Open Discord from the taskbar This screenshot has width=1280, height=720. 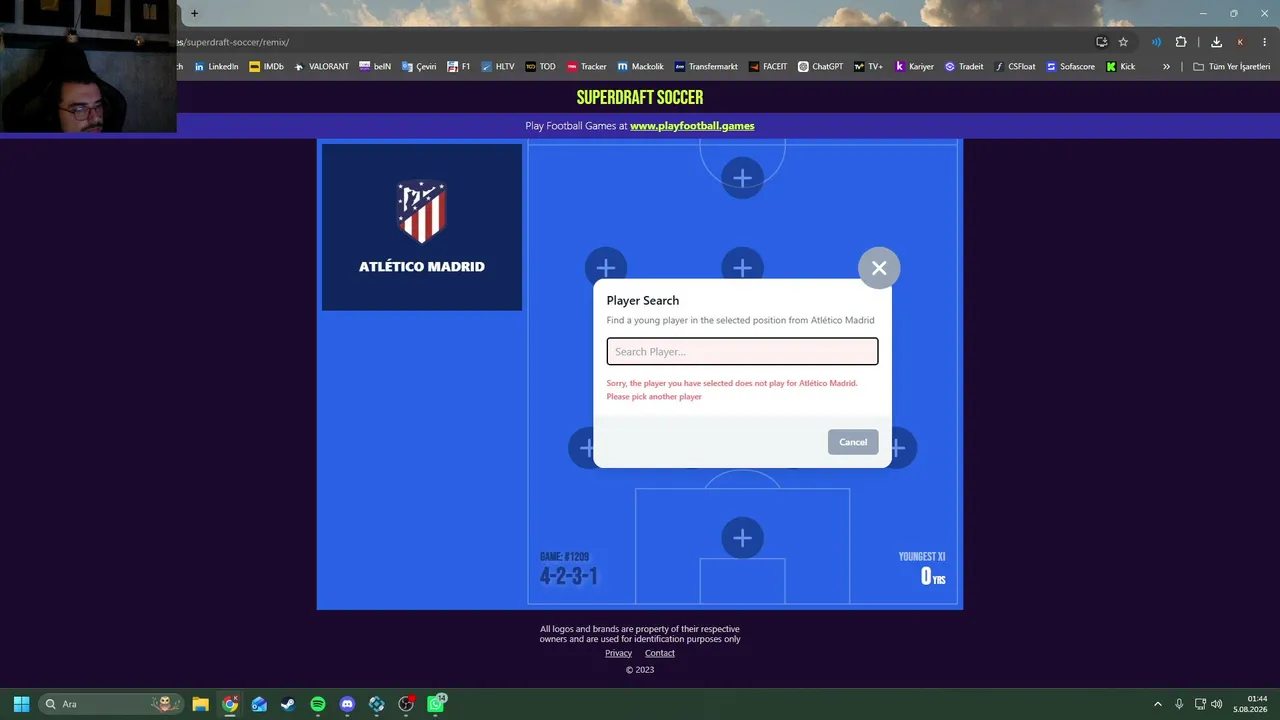[x=347, y=704]
